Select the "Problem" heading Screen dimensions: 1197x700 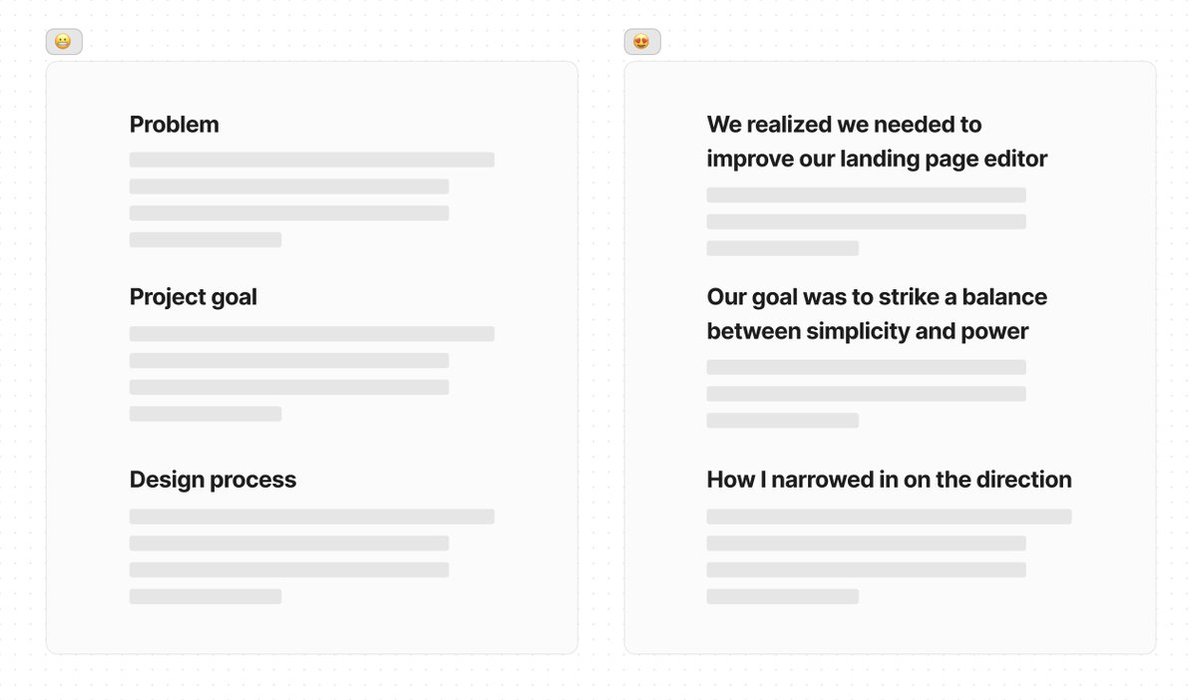point(174,125)
